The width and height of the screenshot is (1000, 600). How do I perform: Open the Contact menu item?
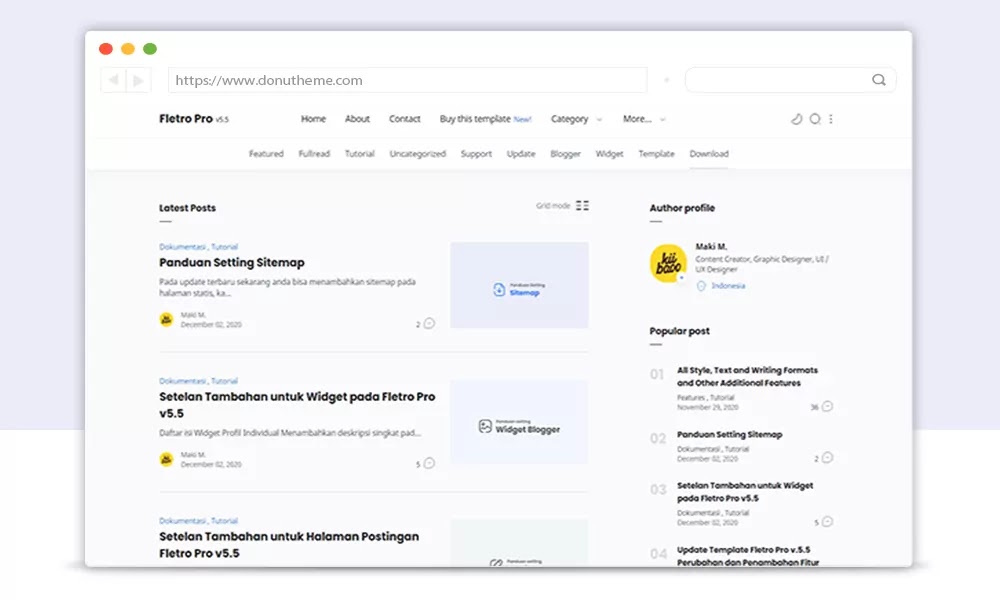(404, 119)
